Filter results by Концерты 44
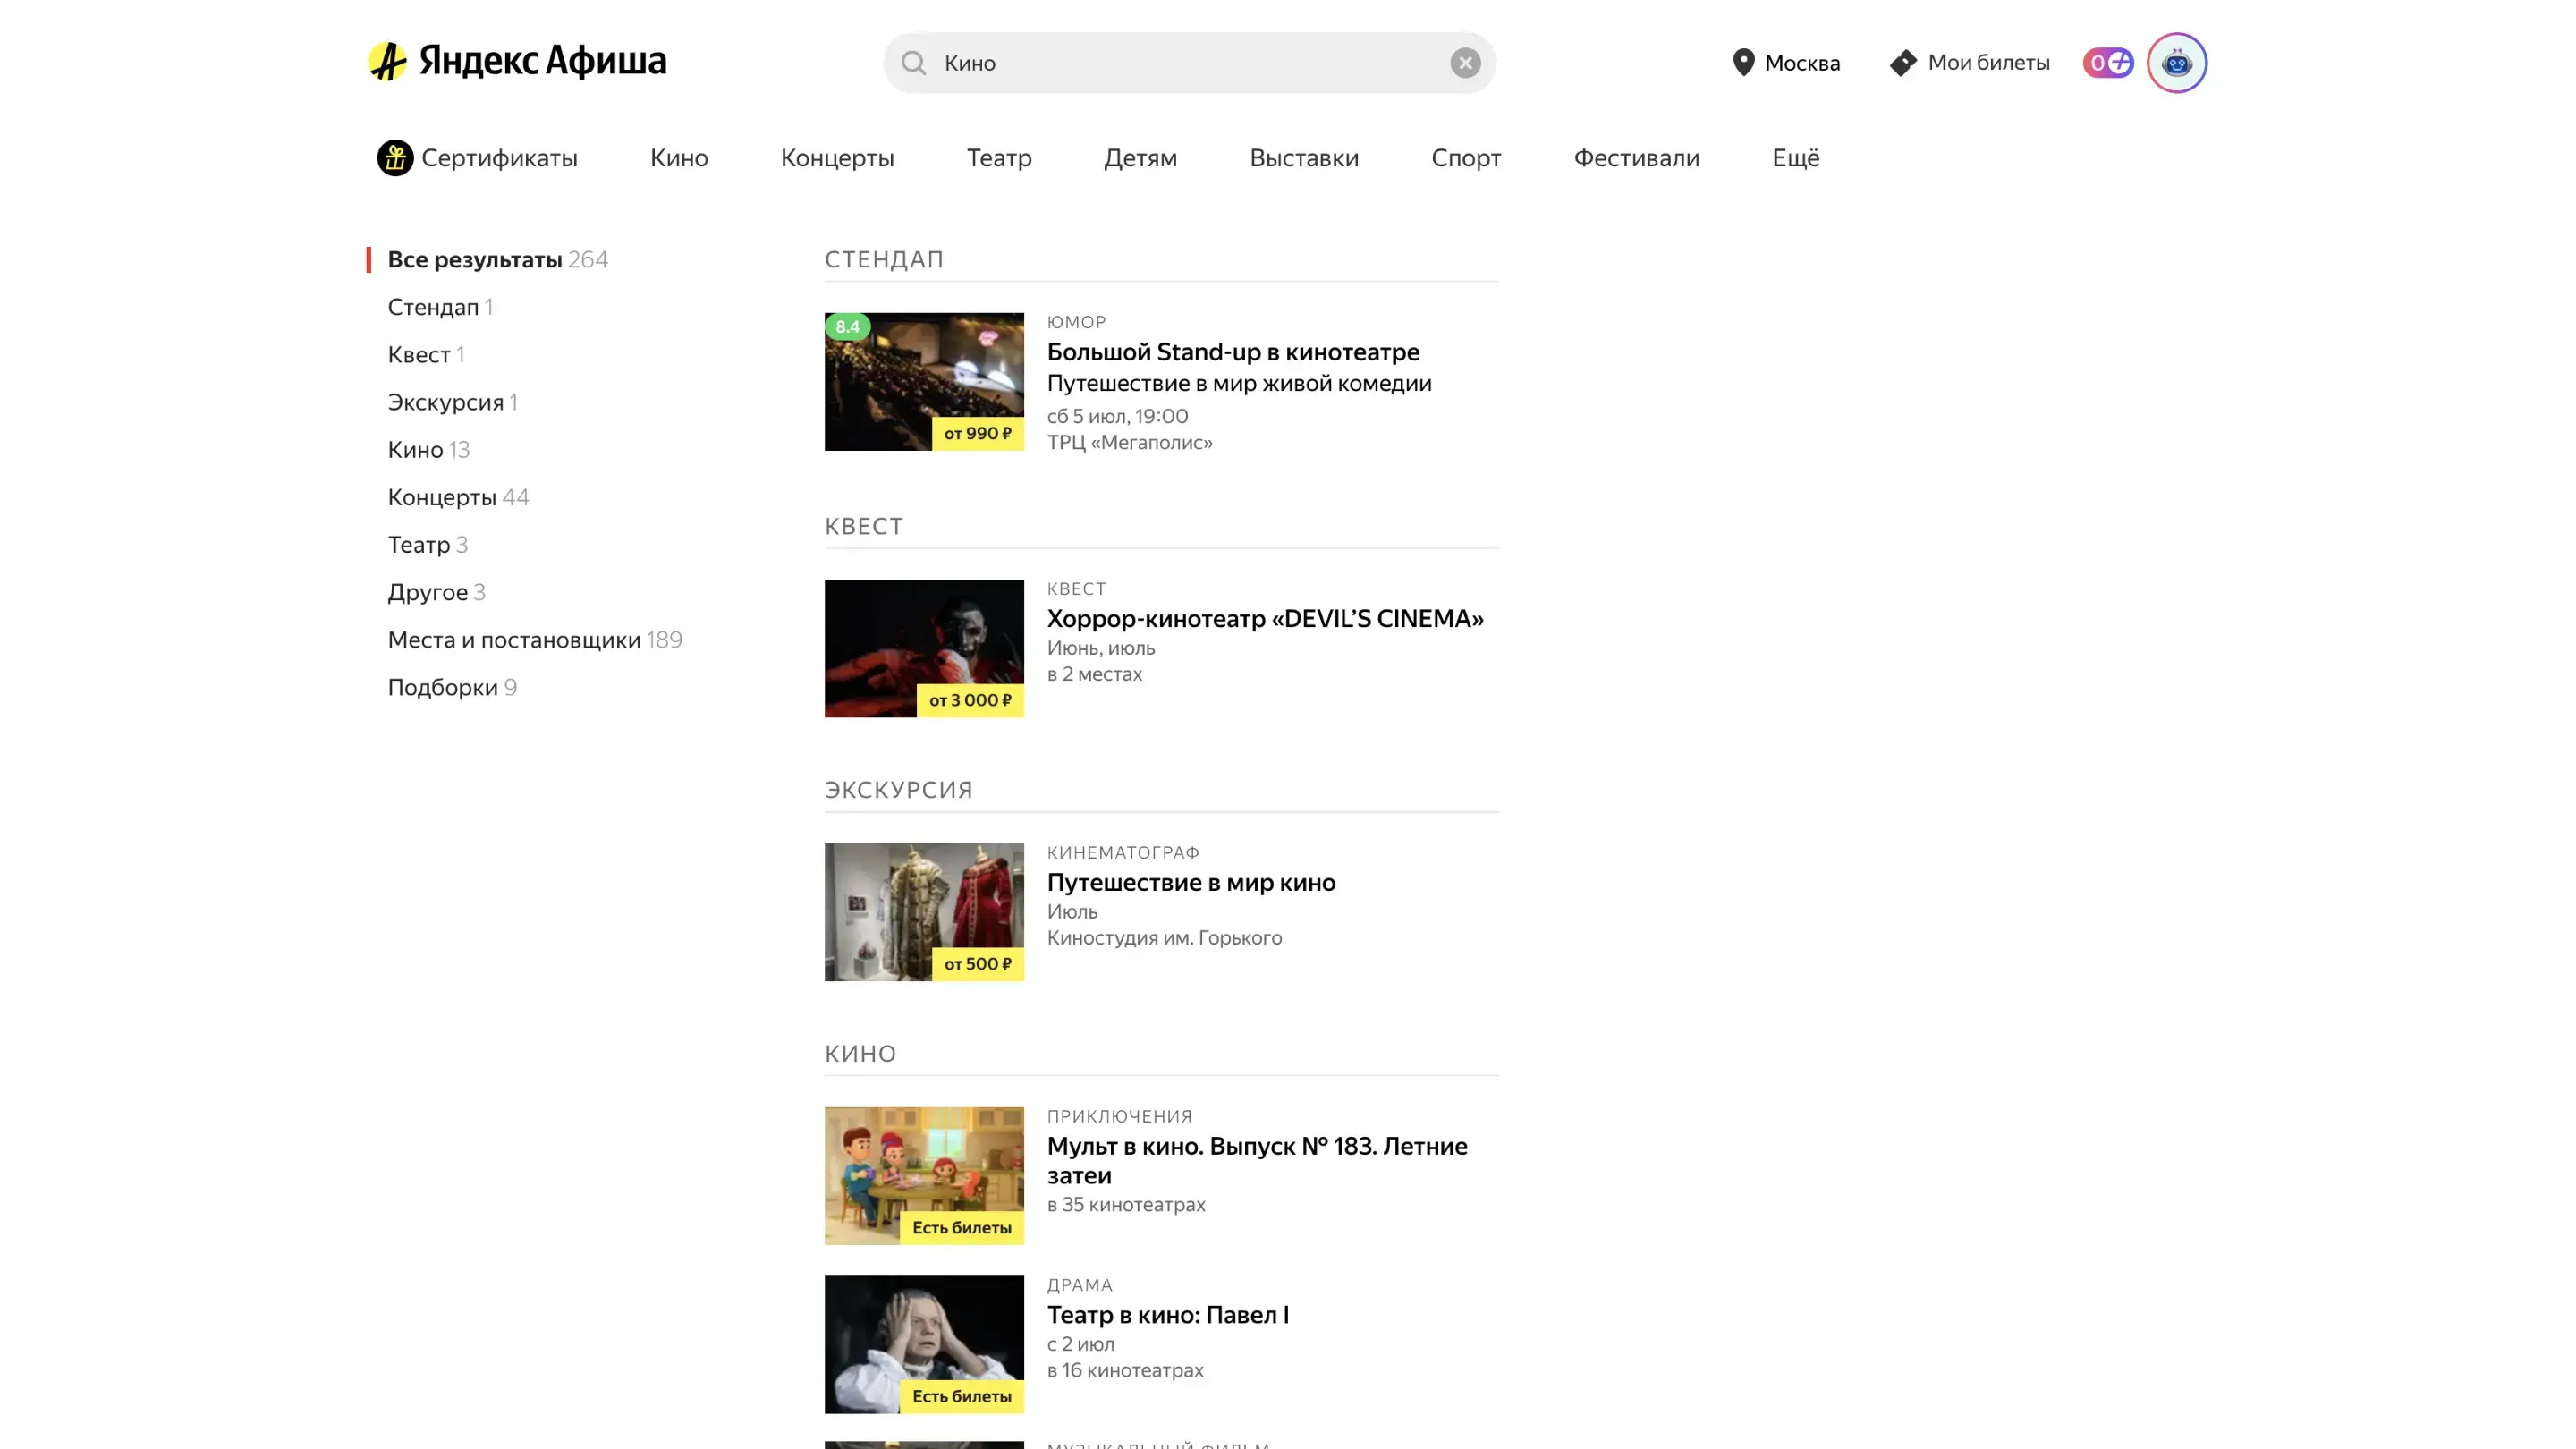 pyautogui.click(x=457, y=497)
